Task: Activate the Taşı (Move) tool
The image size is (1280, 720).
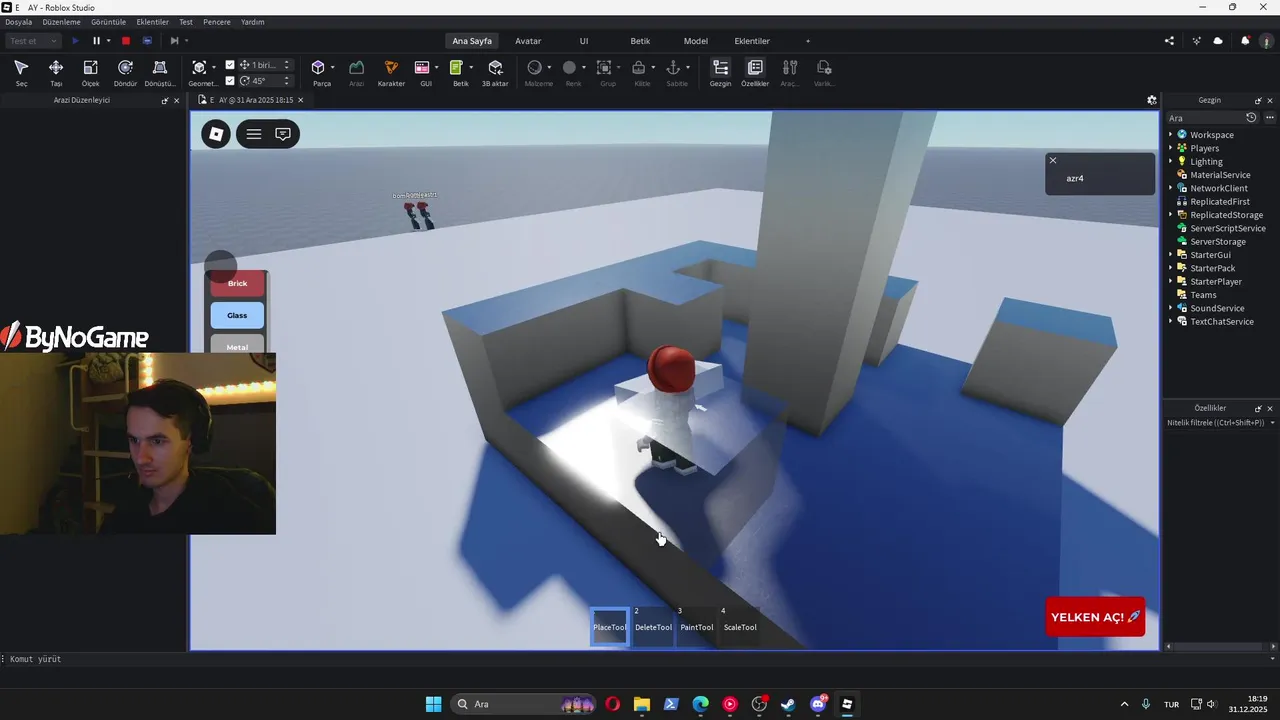Action: coord(56,72)
